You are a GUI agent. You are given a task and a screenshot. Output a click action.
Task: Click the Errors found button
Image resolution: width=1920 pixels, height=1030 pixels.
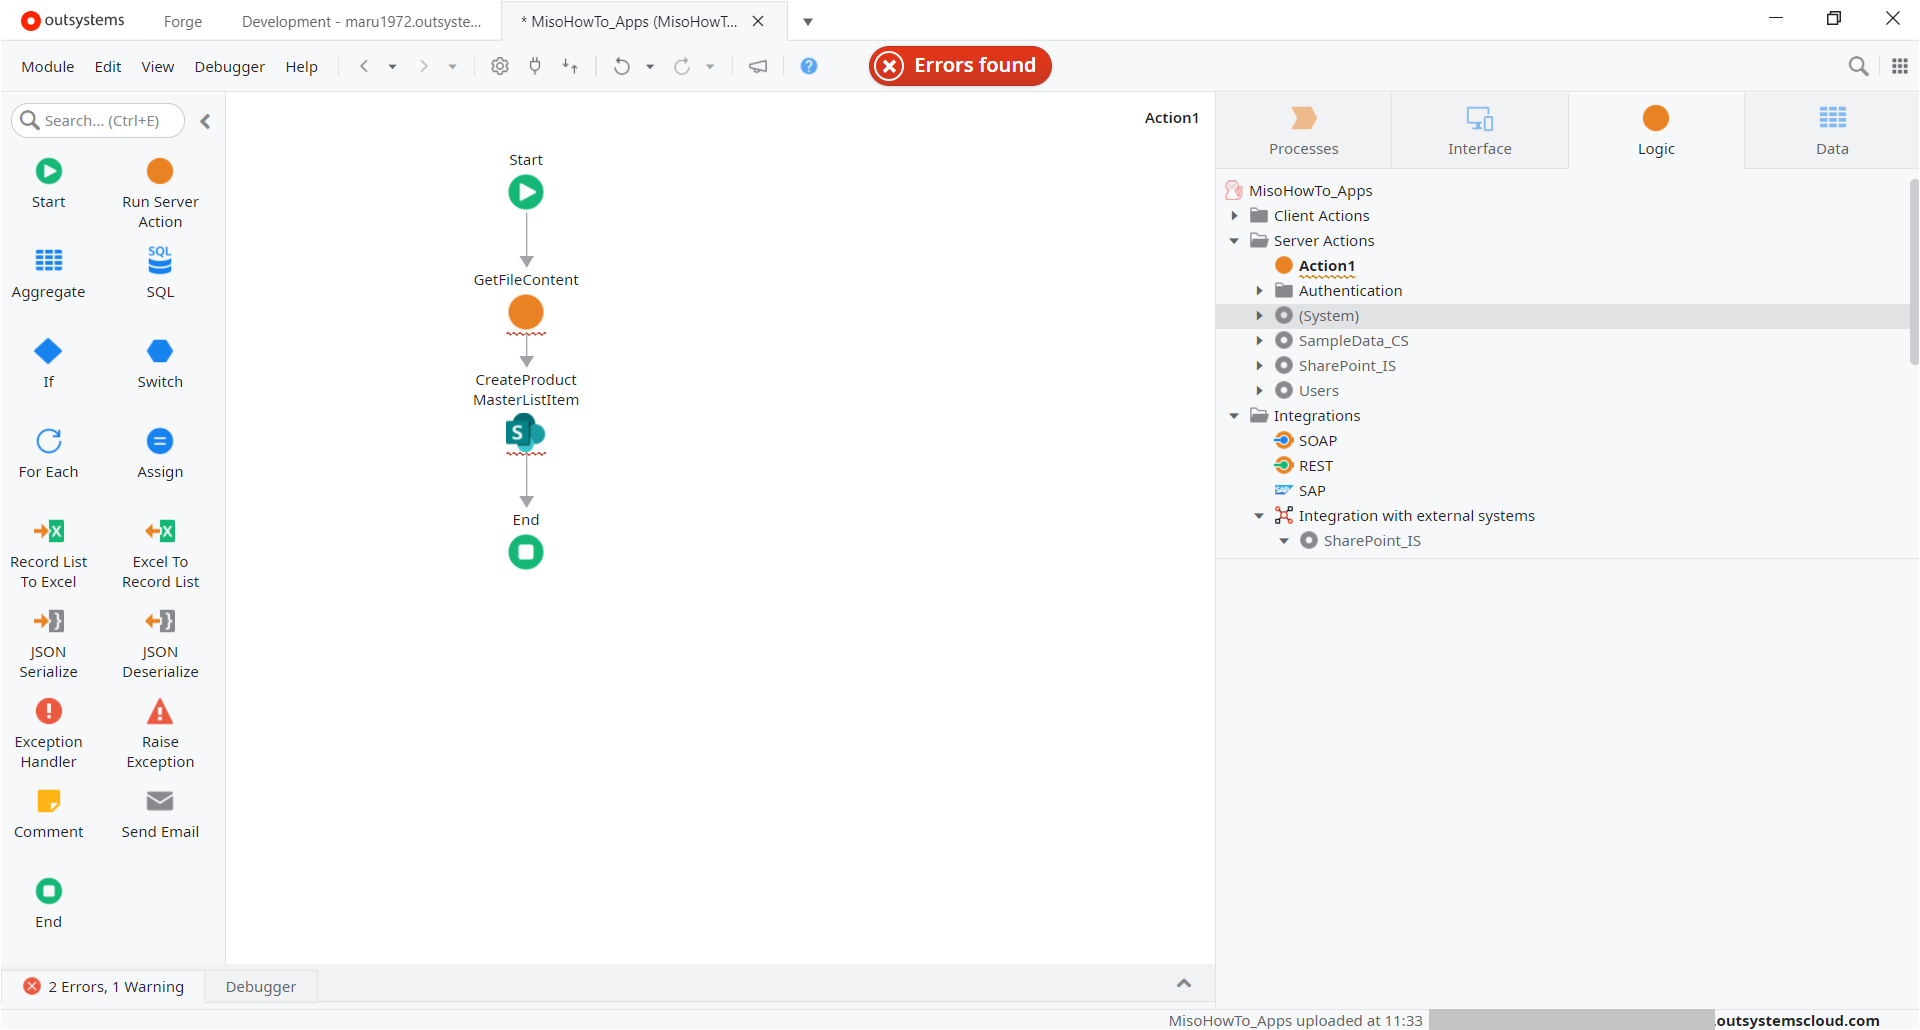pyautogui.click(x=959, y=66)
